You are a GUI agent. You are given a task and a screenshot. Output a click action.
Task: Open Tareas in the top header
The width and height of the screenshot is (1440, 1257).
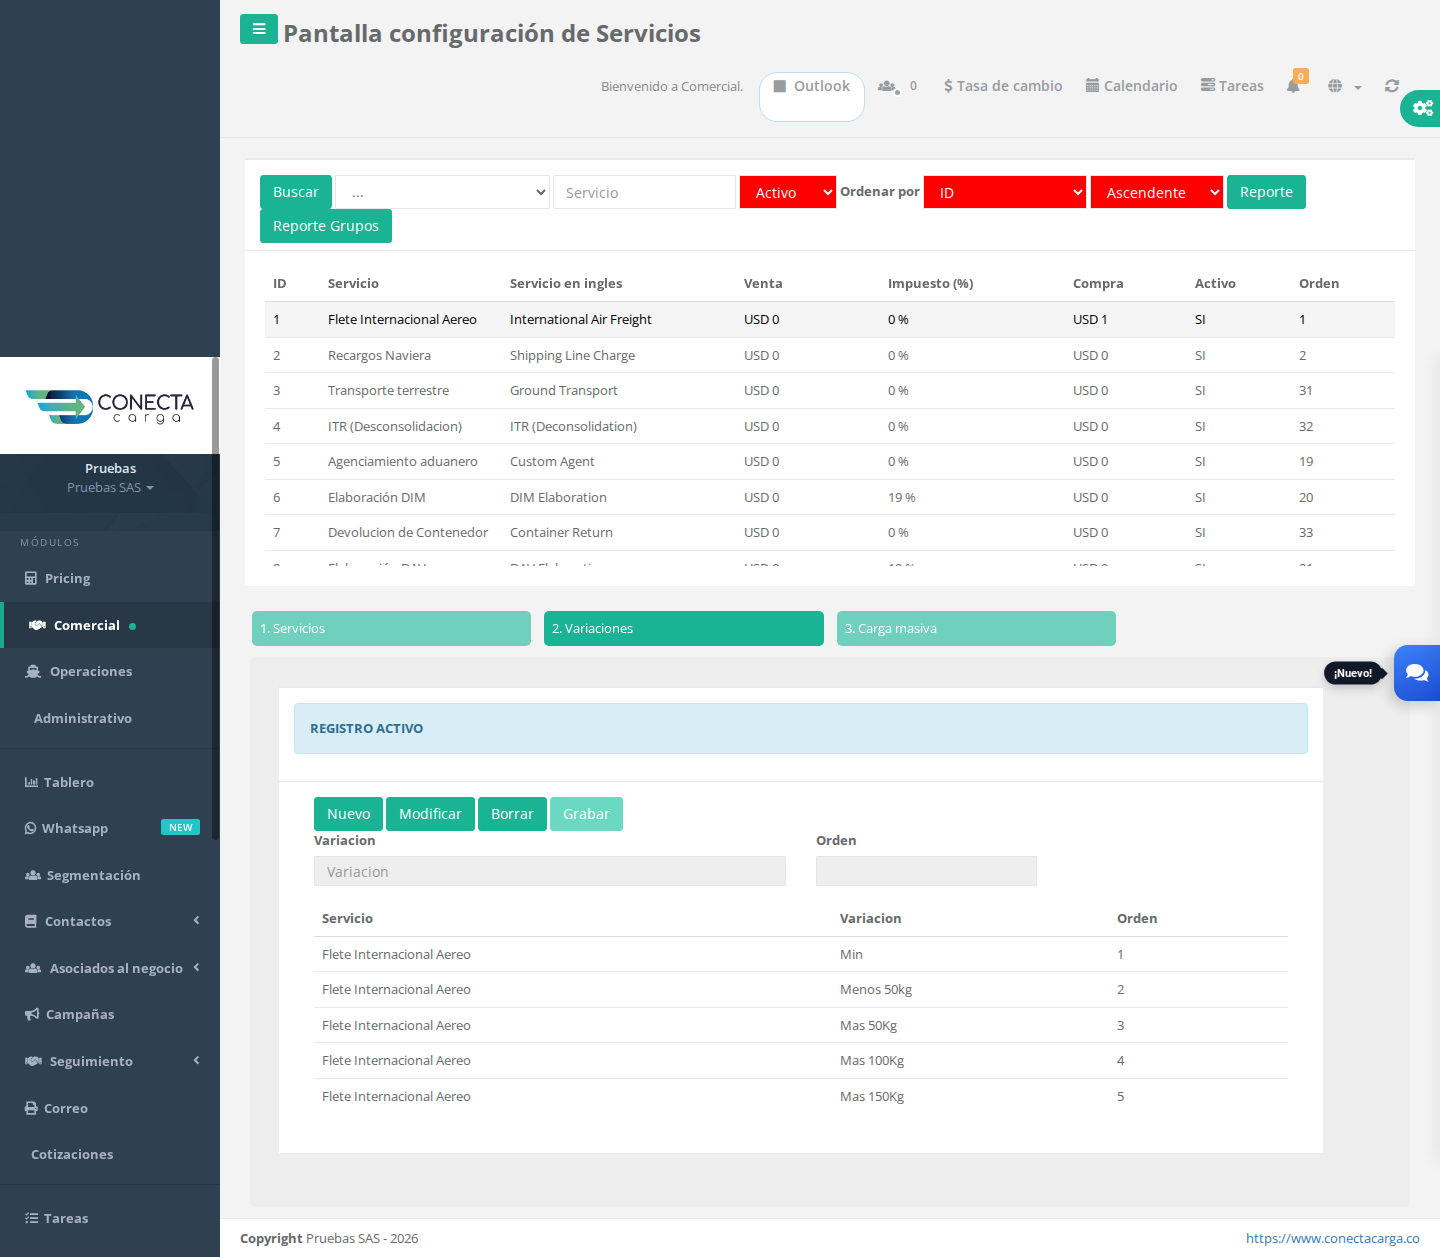coord(1232,86)
